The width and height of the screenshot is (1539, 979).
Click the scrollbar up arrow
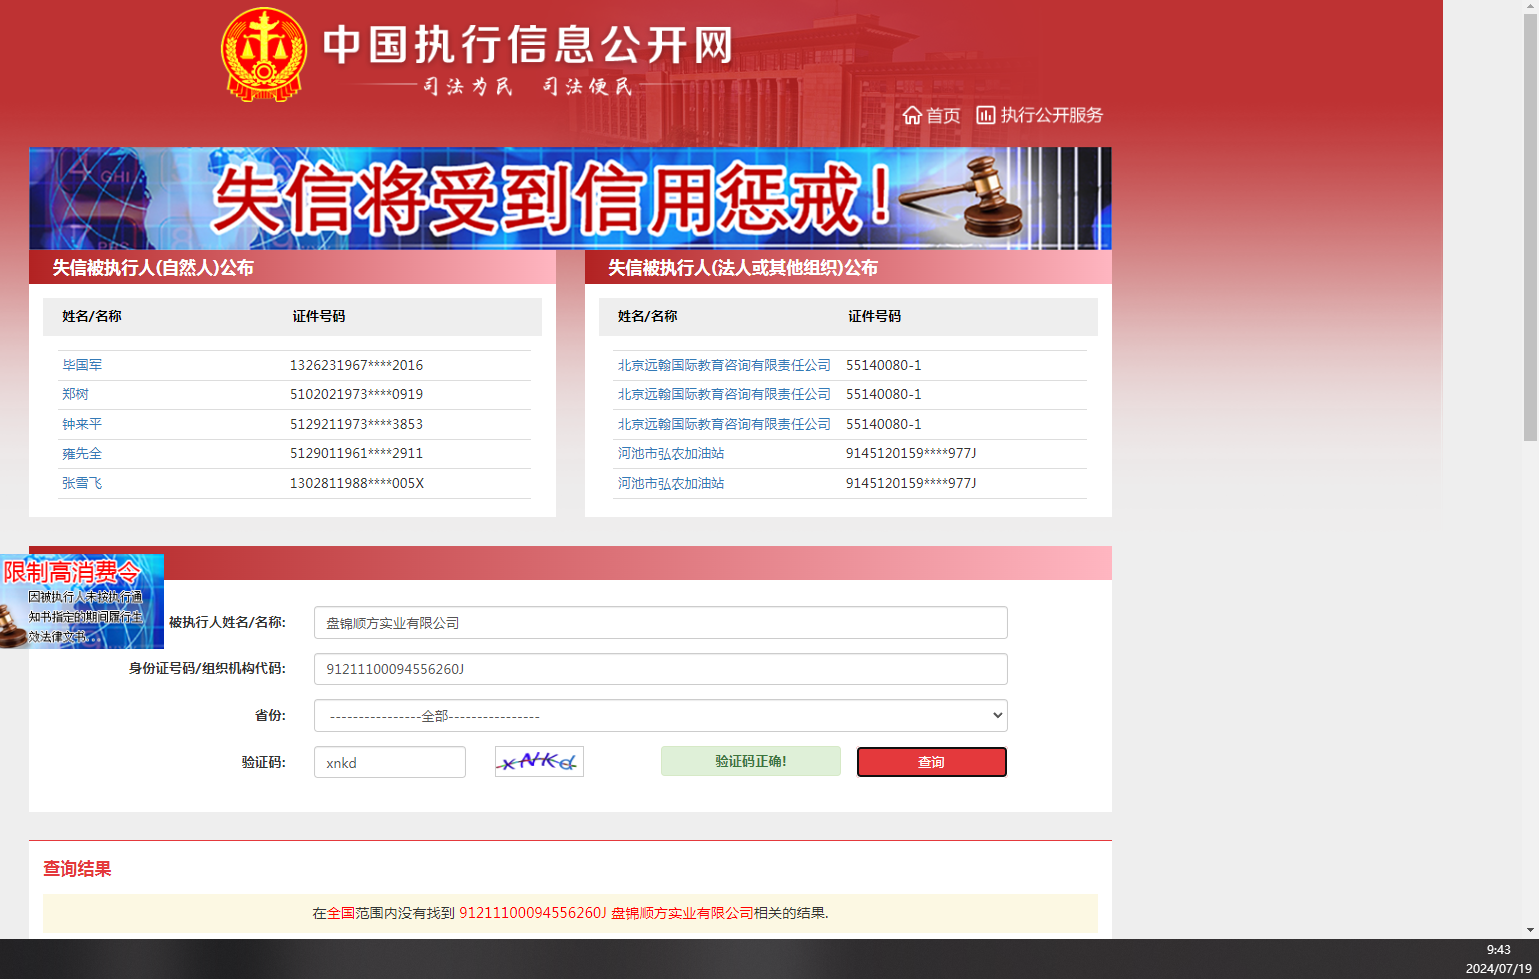pyautogui.click(x=1530, y=7)
